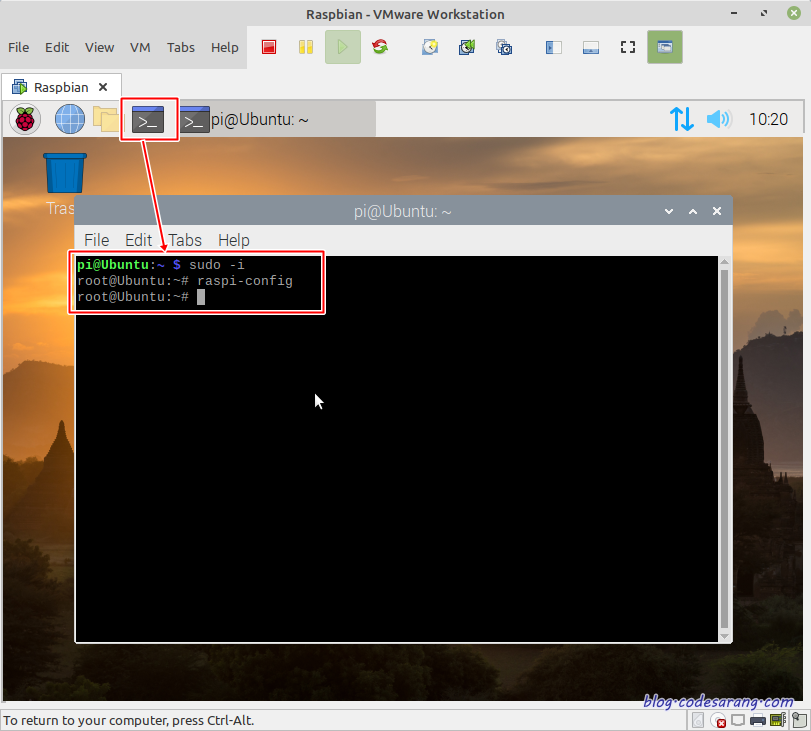Minimize the pi@Ubuntu terminal window

[x=669, y=211]
